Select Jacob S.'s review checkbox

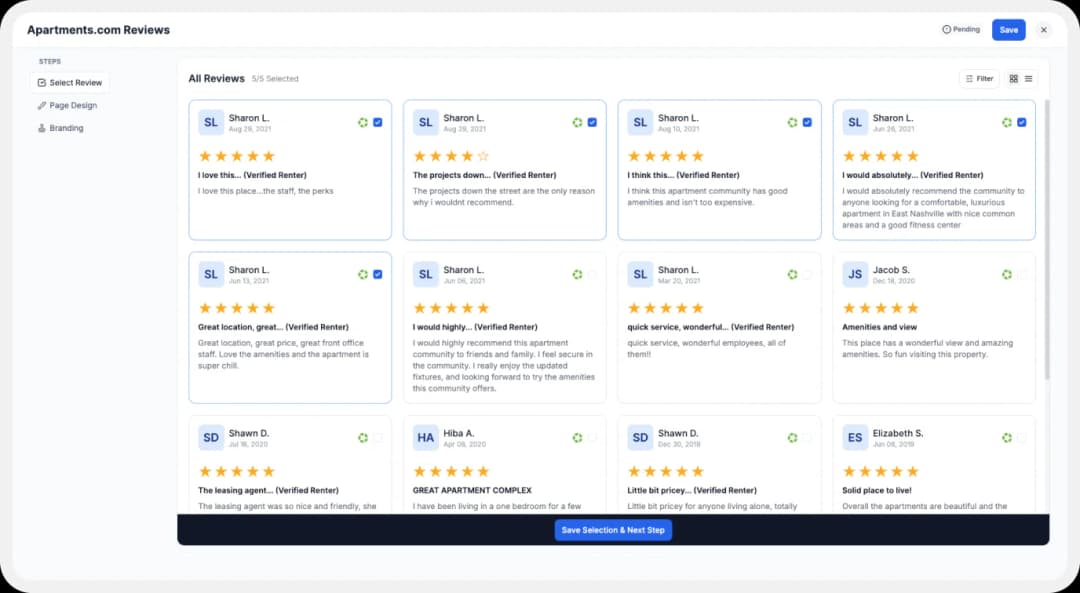1022,273
